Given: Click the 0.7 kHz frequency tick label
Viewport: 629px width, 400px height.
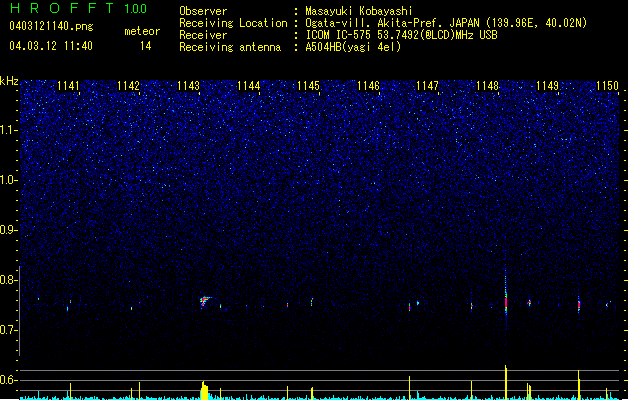Looking at the screenshot, I should click(8, 330).
